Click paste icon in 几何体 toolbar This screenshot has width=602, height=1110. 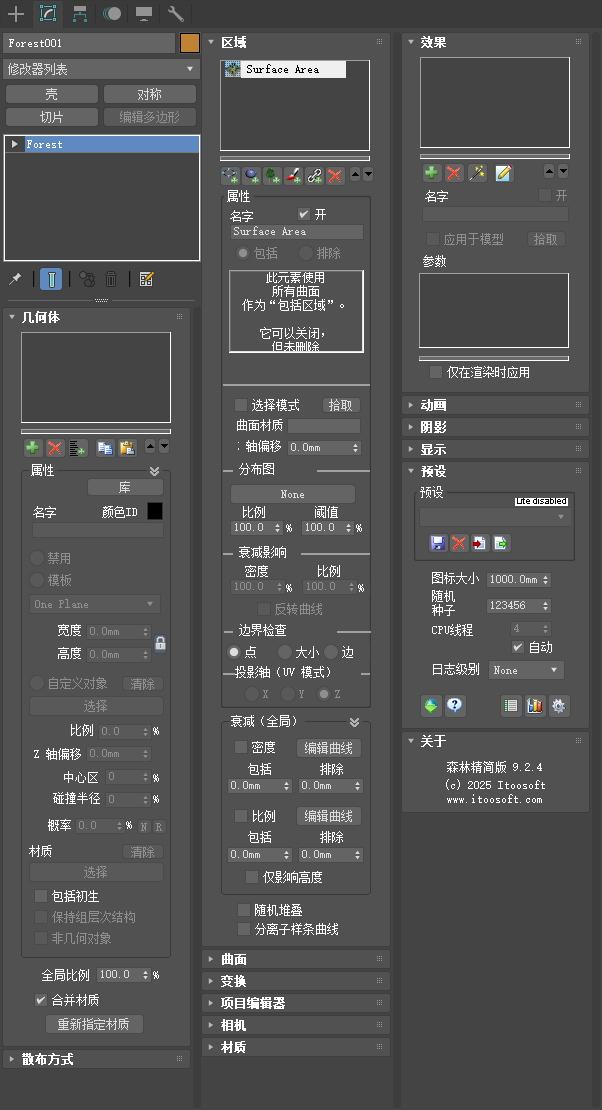(127, 448)
